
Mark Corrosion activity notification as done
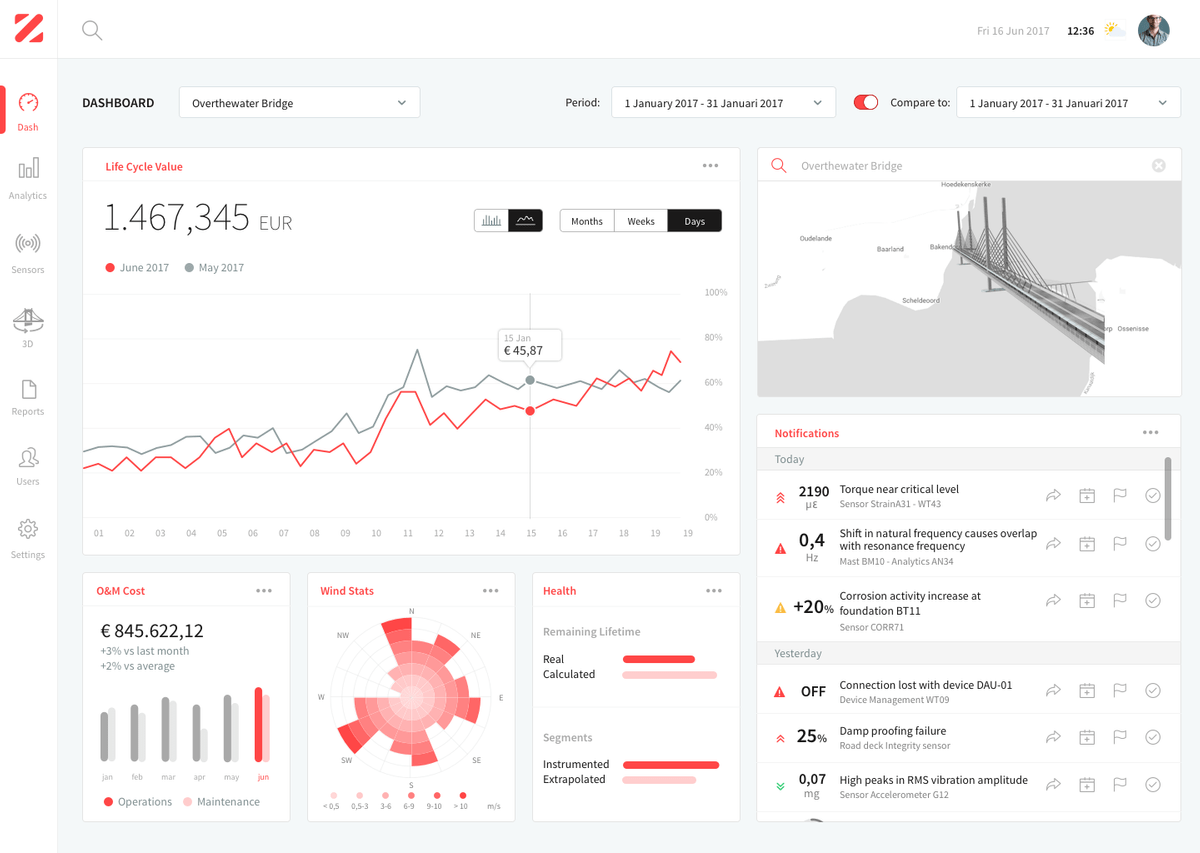point(1152,601)
